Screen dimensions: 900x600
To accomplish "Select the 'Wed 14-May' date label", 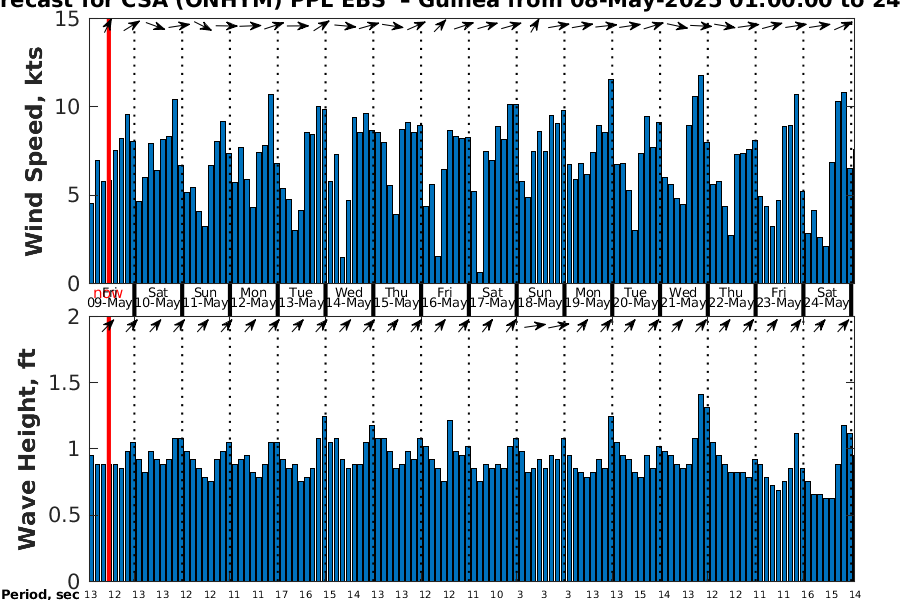I will (x=349, y=297).
